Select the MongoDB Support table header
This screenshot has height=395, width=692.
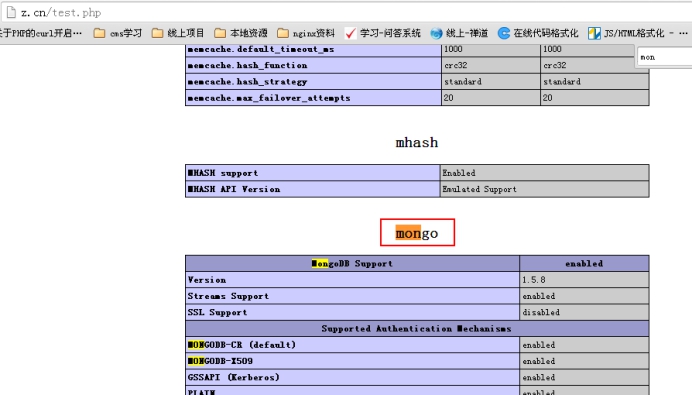coord(352,263)
